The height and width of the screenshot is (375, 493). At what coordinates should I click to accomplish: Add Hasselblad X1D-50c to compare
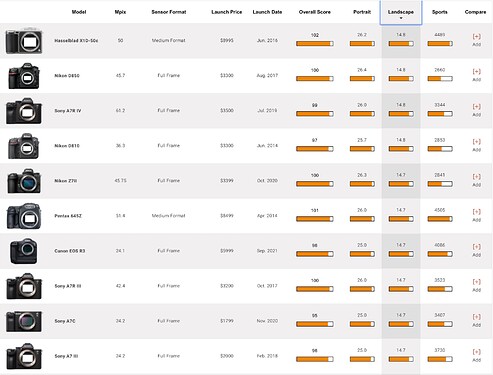pyautogui.click(x=476, y=40)
